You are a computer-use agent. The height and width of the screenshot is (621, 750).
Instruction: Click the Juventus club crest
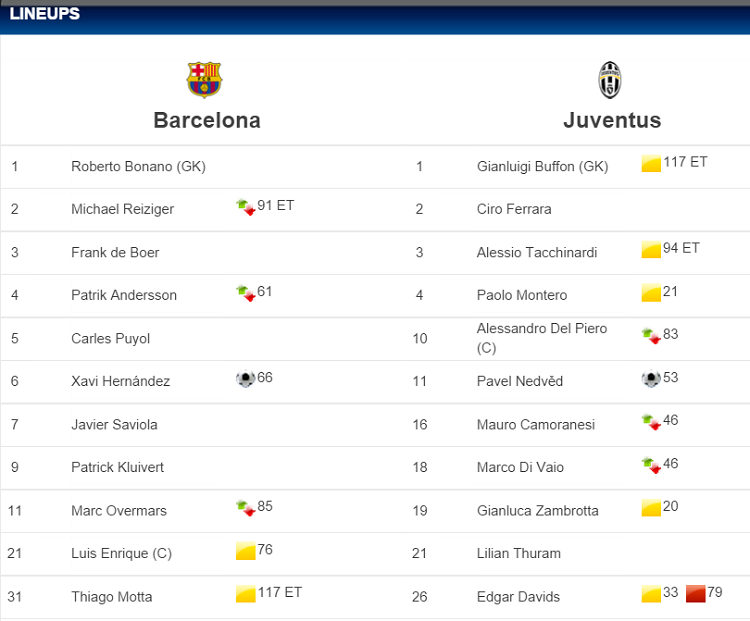610,79
